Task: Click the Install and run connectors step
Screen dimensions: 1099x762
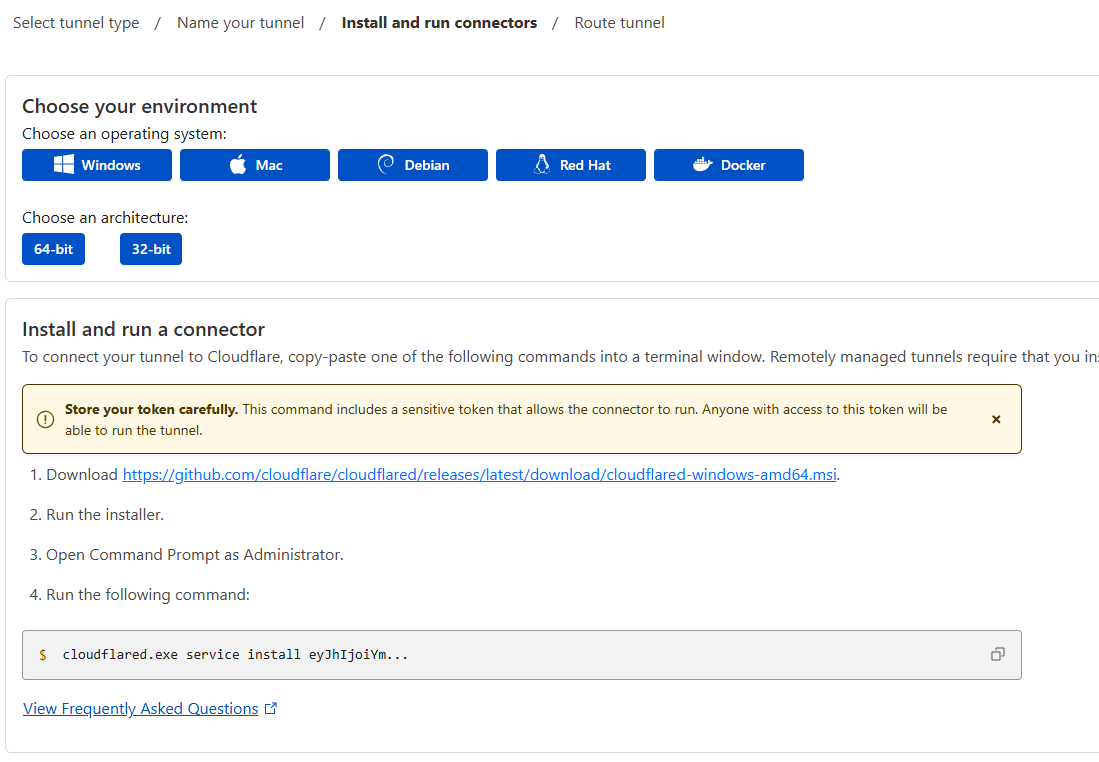Action: pyautogui.click(x=439, y=22)
